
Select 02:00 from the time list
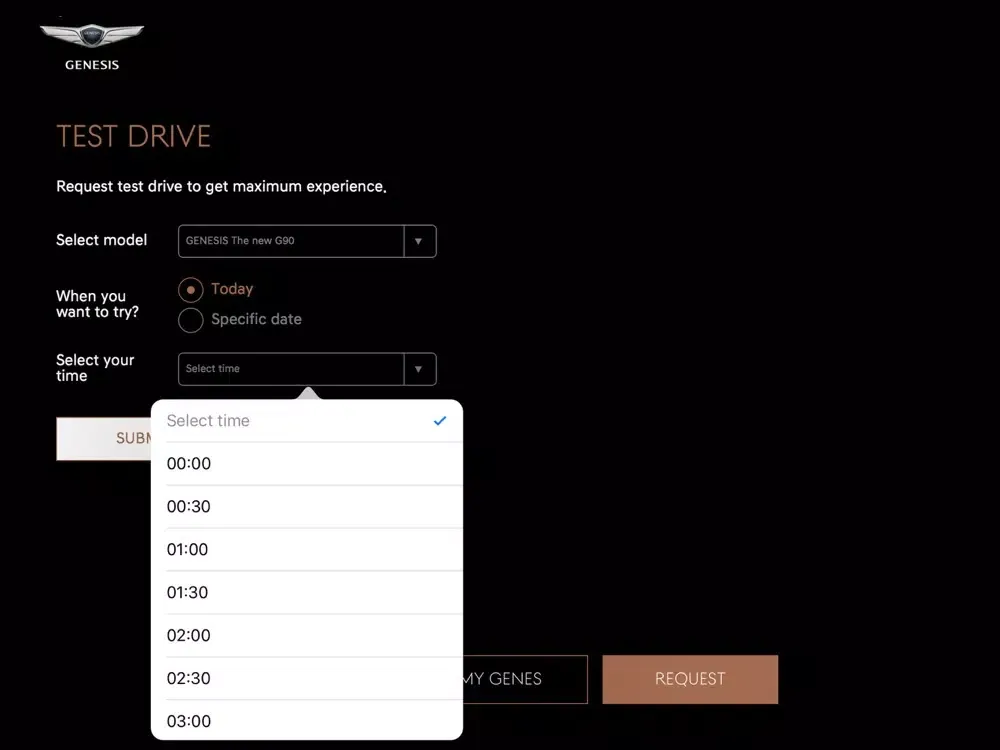(307, 635)
